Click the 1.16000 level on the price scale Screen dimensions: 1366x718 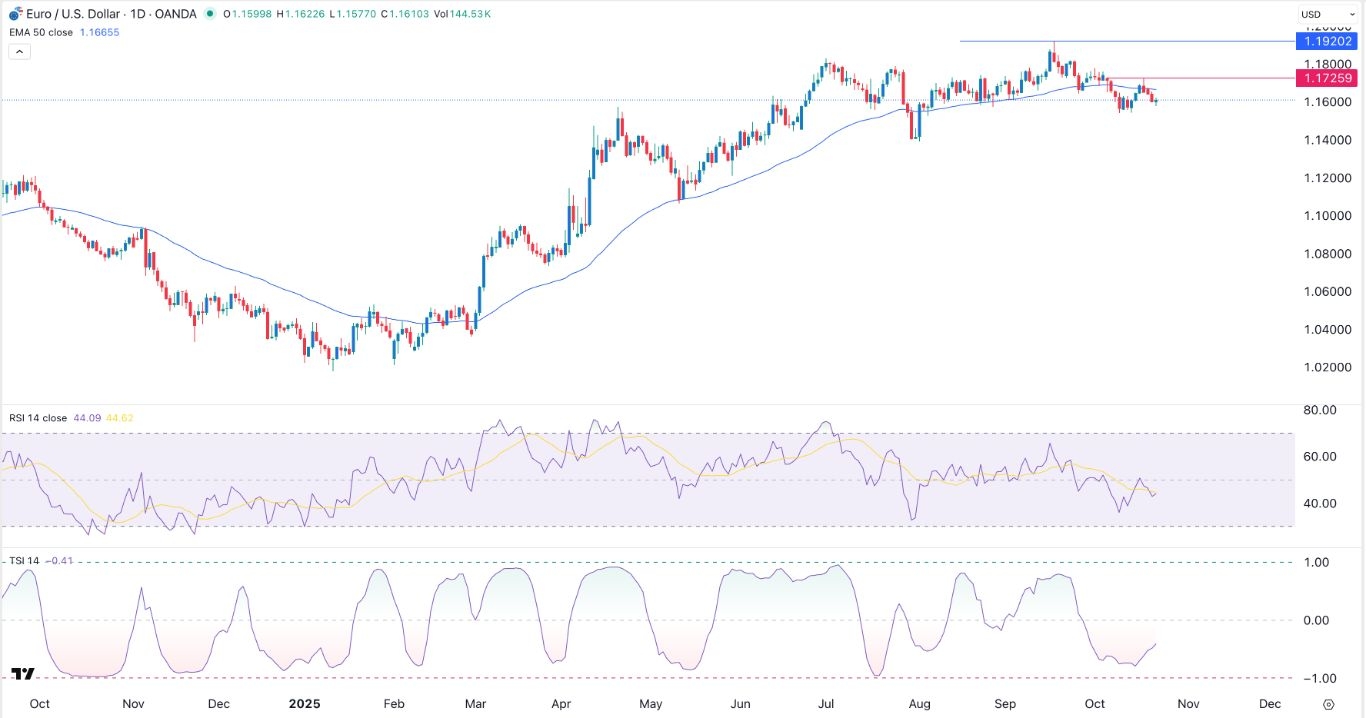pyautogui.click(x=1328, y=101)
